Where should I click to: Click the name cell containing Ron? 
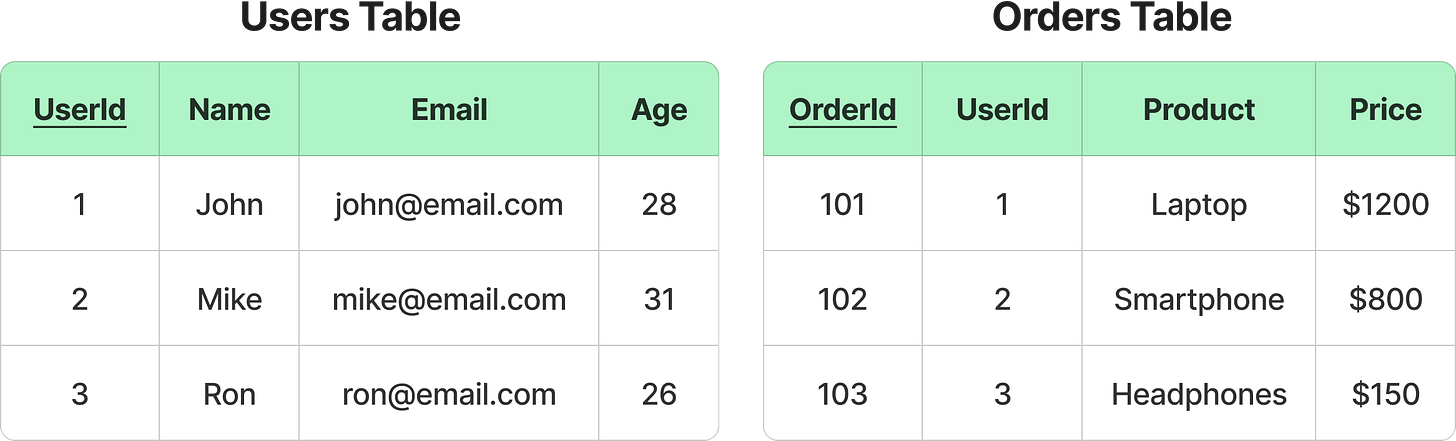(229, 394)
